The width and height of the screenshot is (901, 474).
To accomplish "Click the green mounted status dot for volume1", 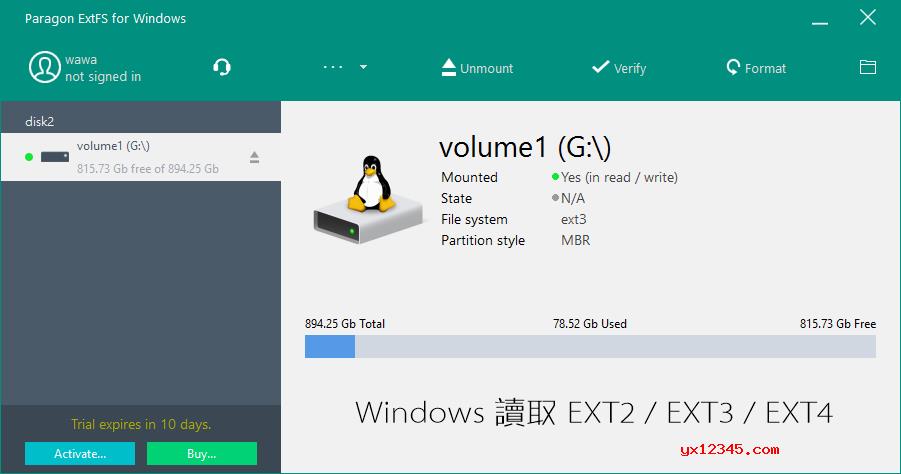I will pyautogui.click(x=29, y=157).
